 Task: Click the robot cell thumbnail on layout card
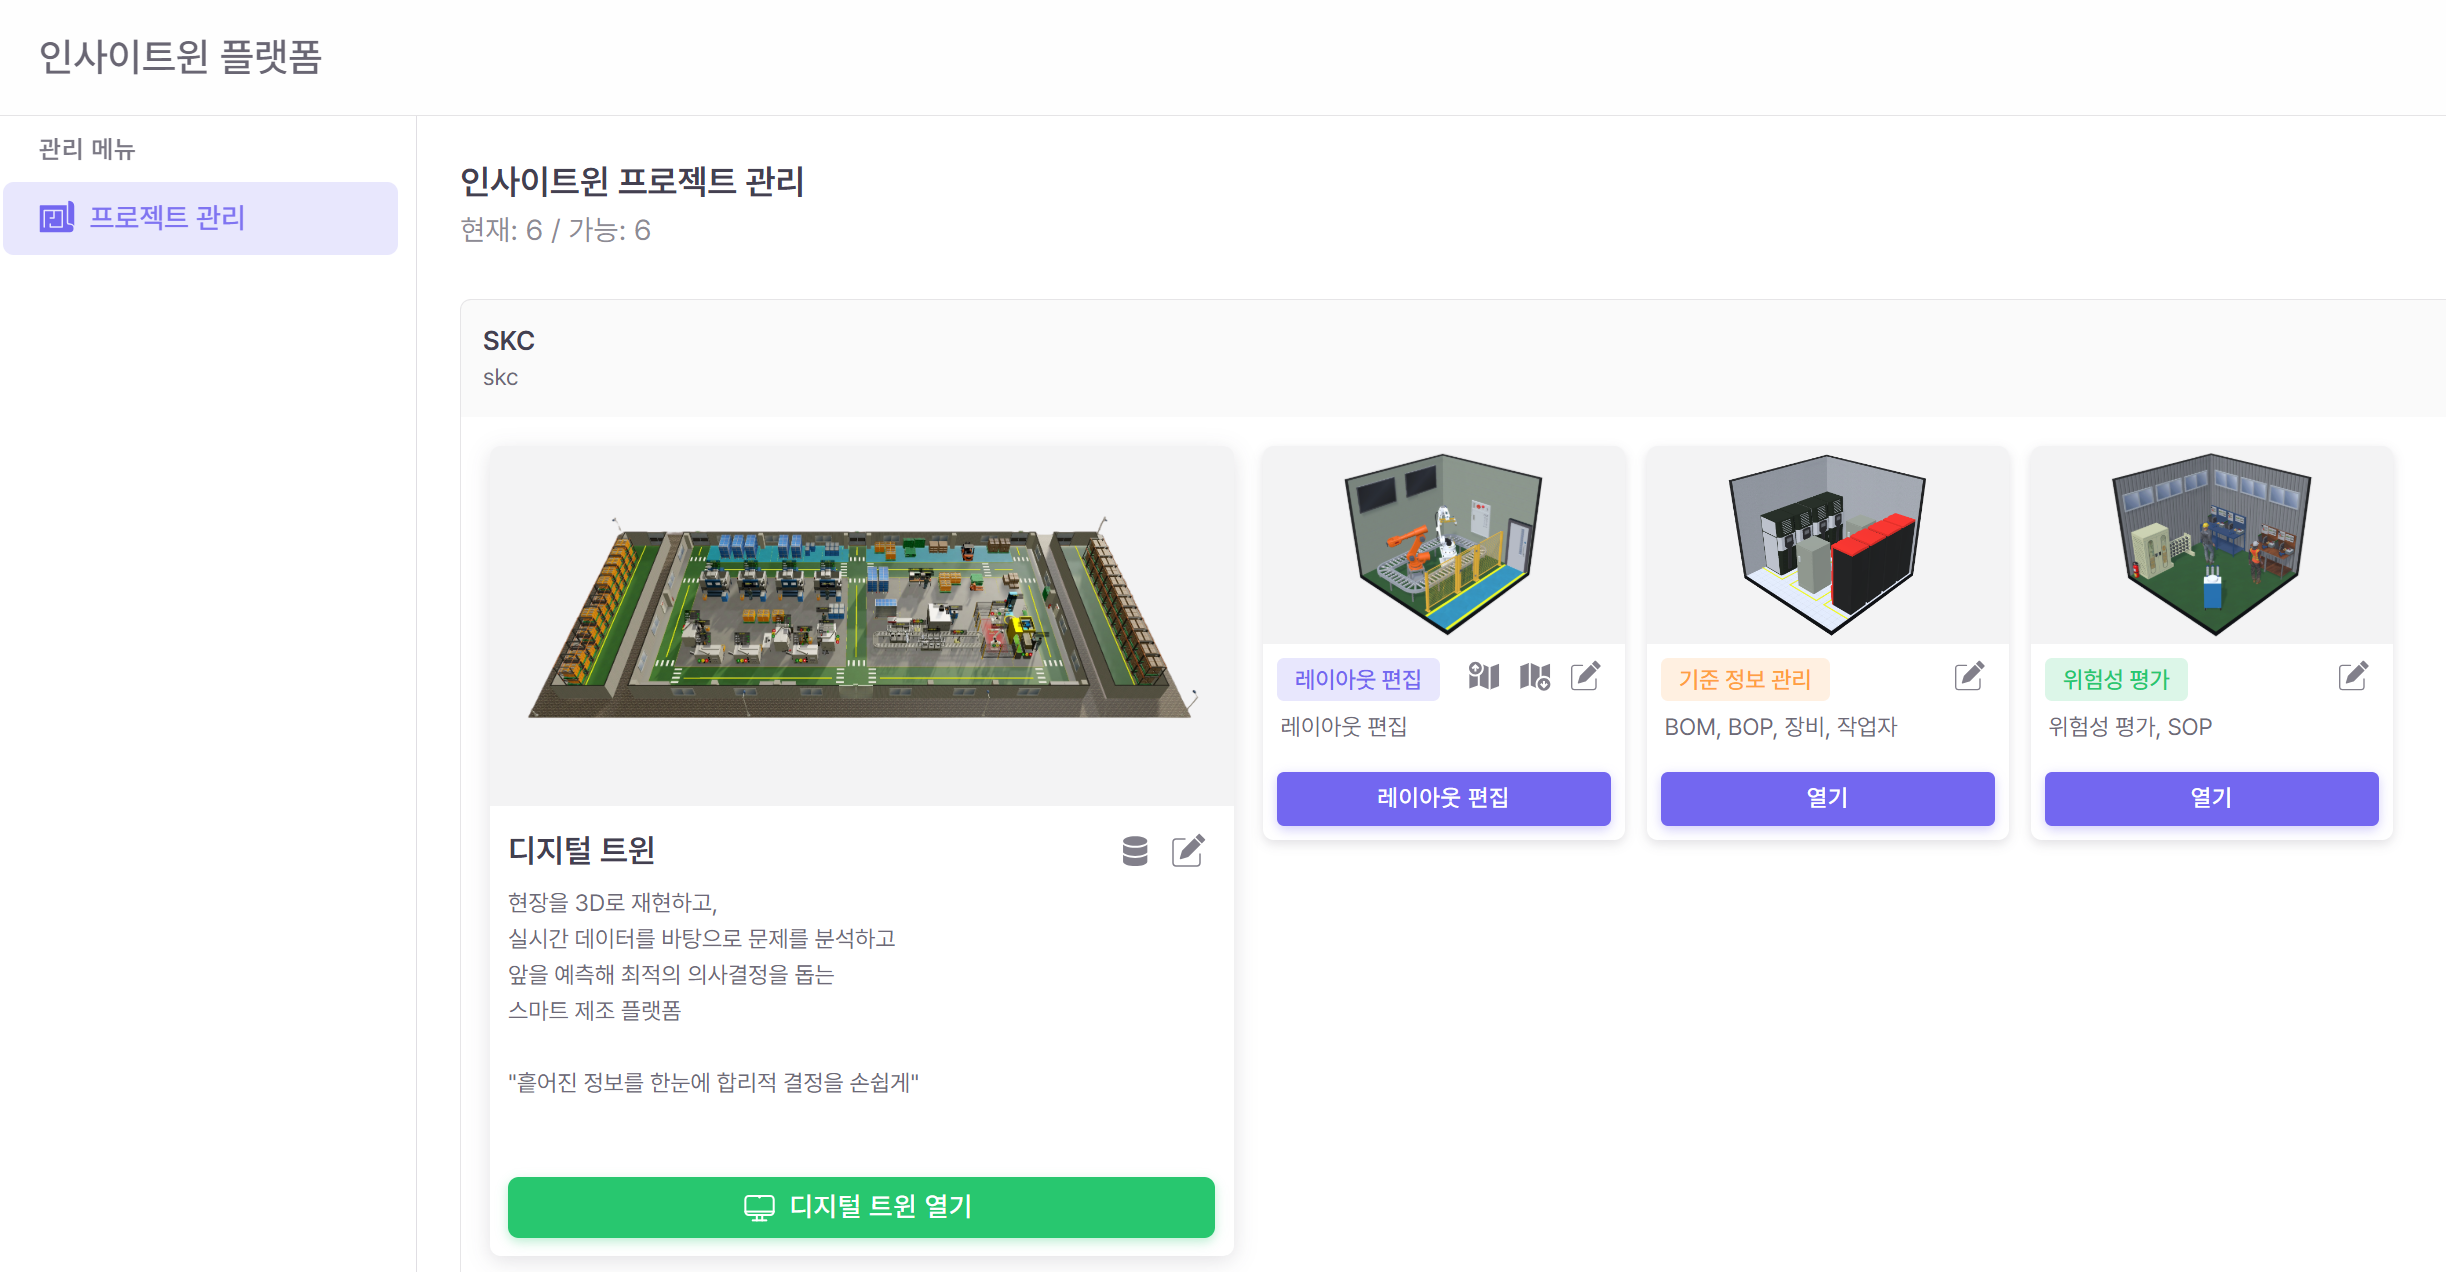pos(1443,545)
